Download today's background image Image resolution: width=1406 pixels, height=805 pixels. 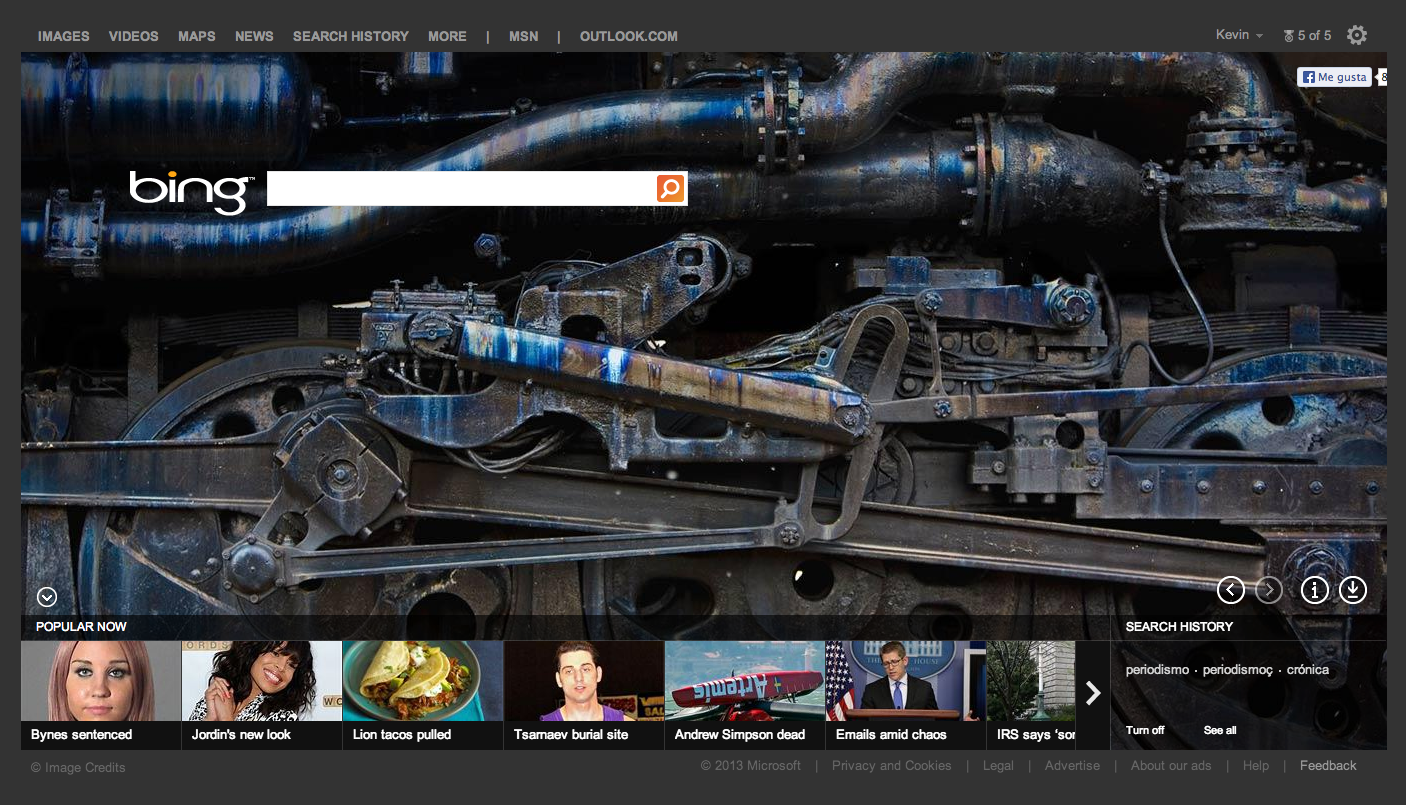coord(1352,590)
